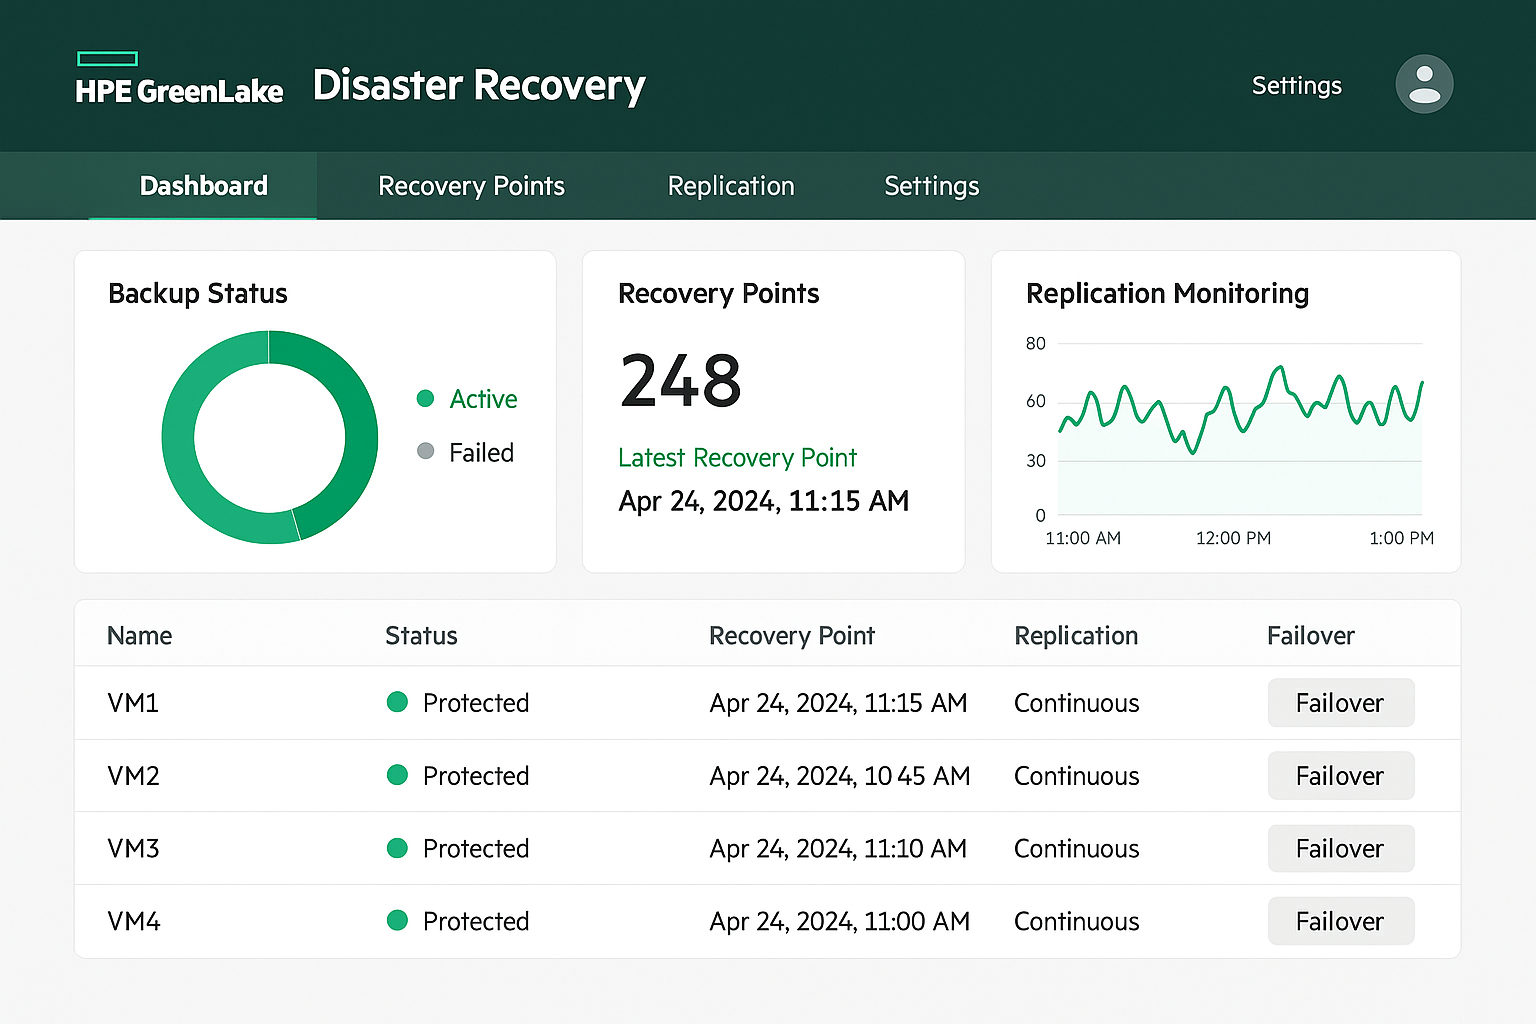1536x1024 pixels.
Task: Open the user profile avatar icon
Action: [x=1424, y=84]
